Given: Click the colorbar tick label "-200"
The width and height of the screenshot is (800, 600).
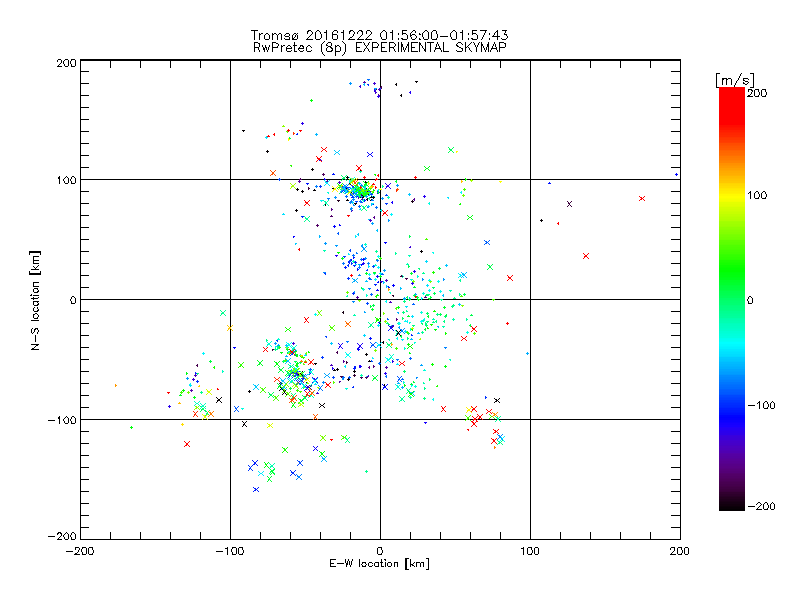Looking at the screenshot, I should pyautogui.click(x=761, y=506).
